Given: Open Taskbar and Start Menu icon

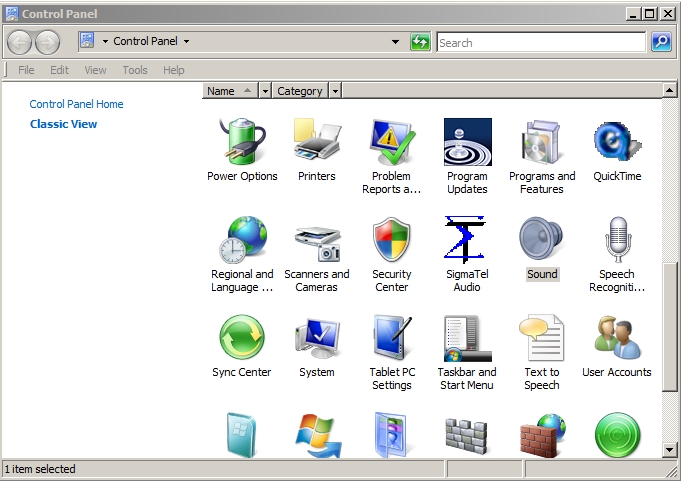Looking at the screenshot, I should point(467,337).
